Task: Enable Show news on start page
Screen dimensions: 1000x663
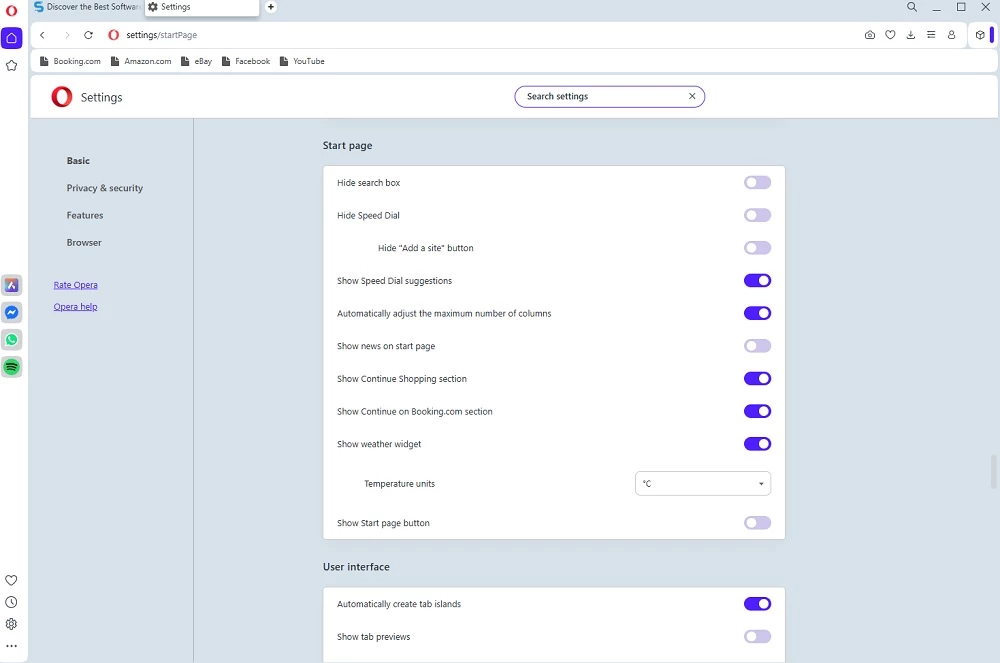Action: click(757, 346)
